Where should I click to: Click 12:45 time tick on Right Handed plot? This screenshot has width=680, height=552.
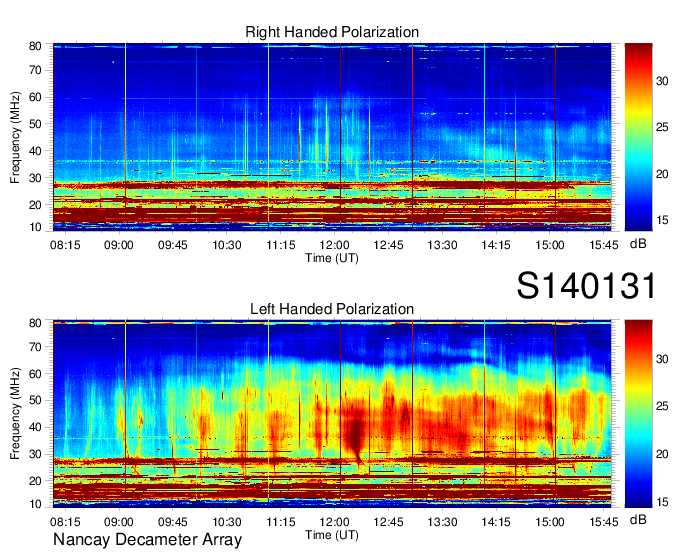(388, 245)
